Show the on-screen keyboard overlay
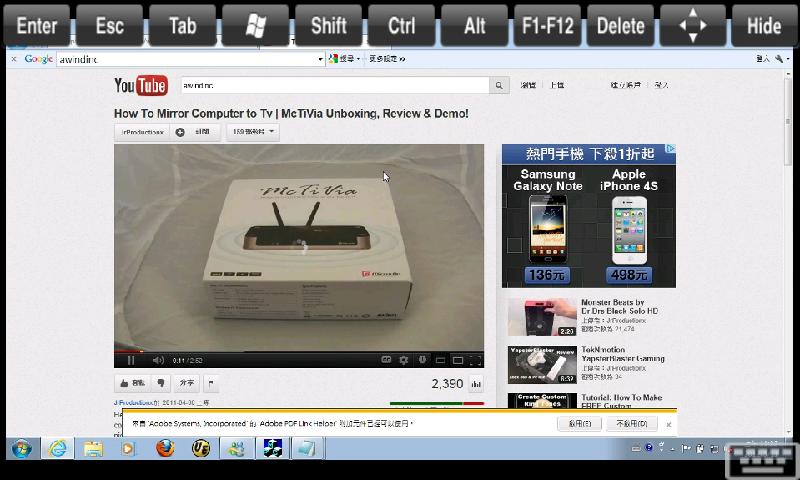Image resolution: width=800 pixels, height=480 pixels. [x=761, y=460]
